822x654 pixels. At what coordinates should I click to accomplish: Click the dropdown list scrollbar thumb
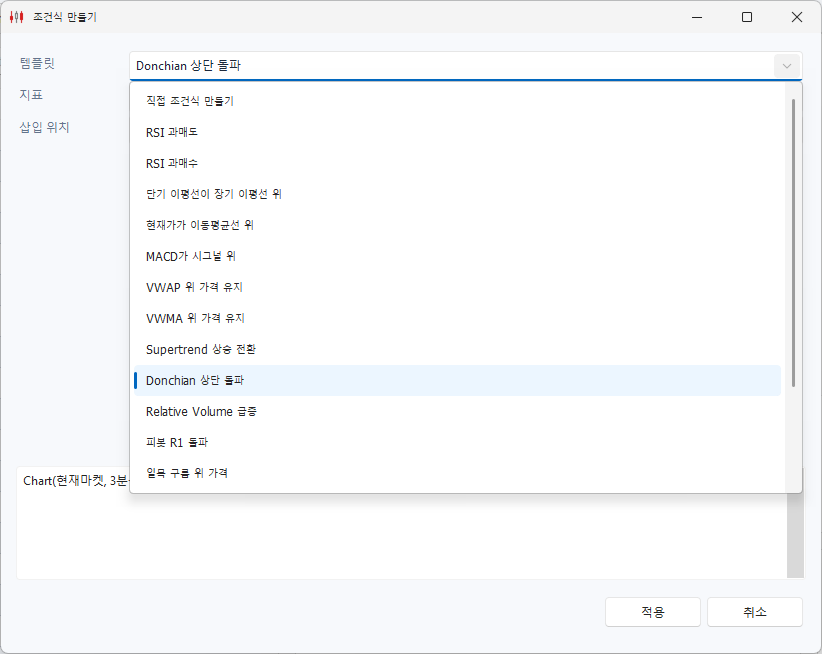coord(793,243)
